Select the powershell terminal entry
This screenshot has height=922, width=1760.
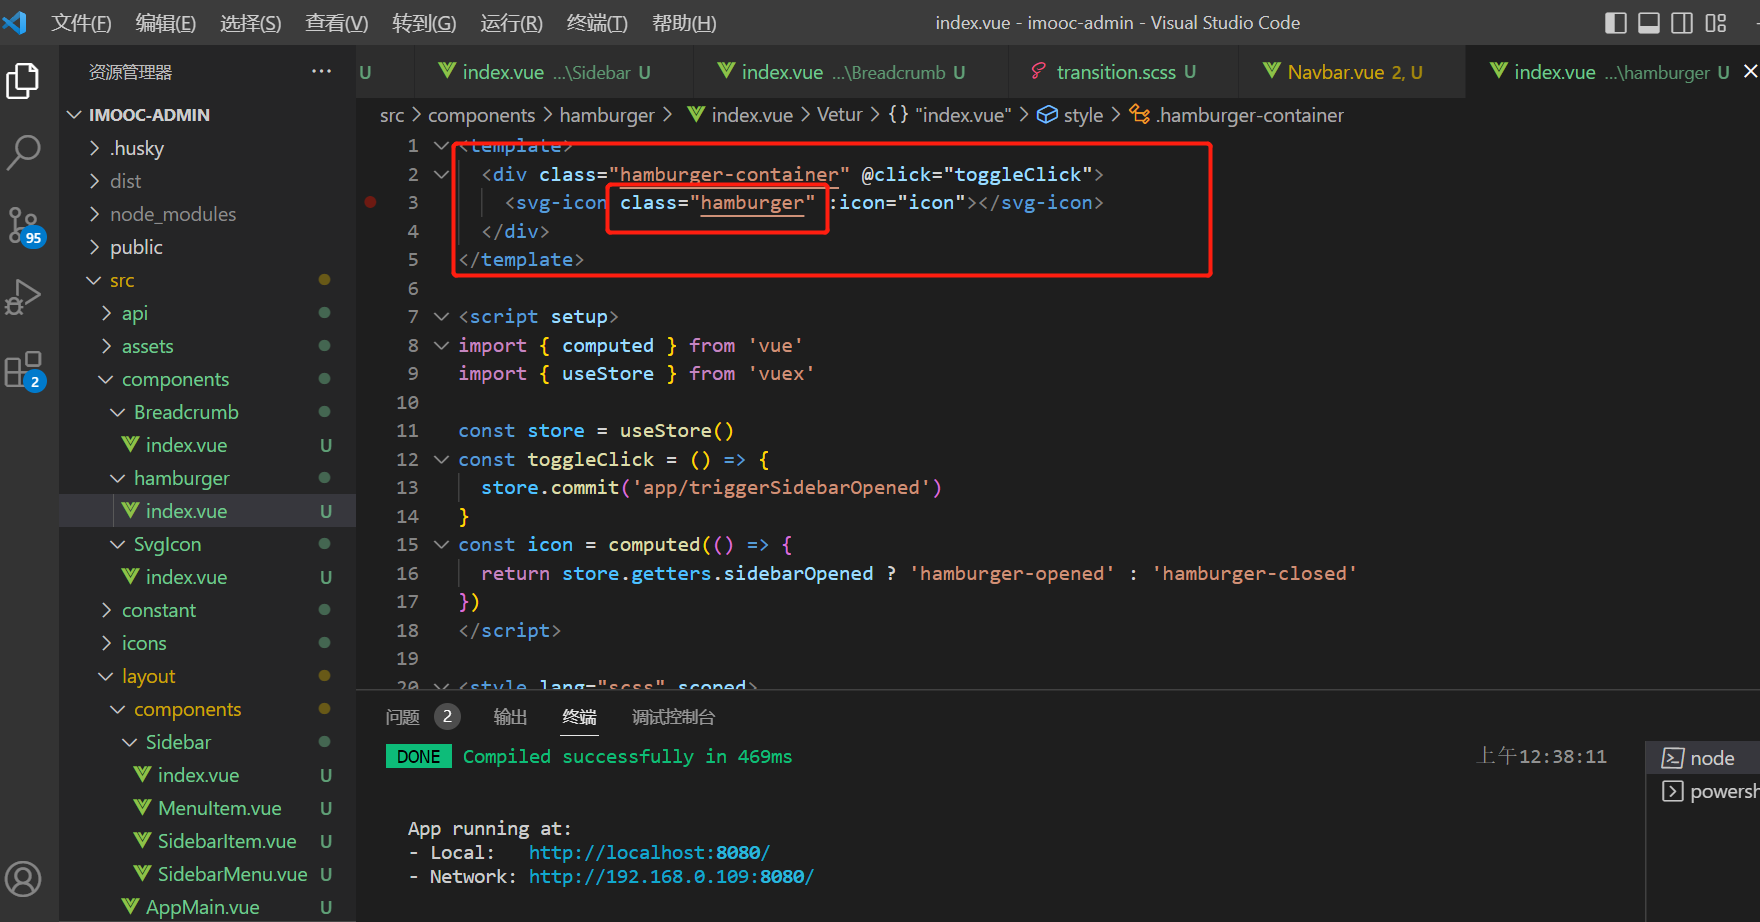click(1708, 791)
